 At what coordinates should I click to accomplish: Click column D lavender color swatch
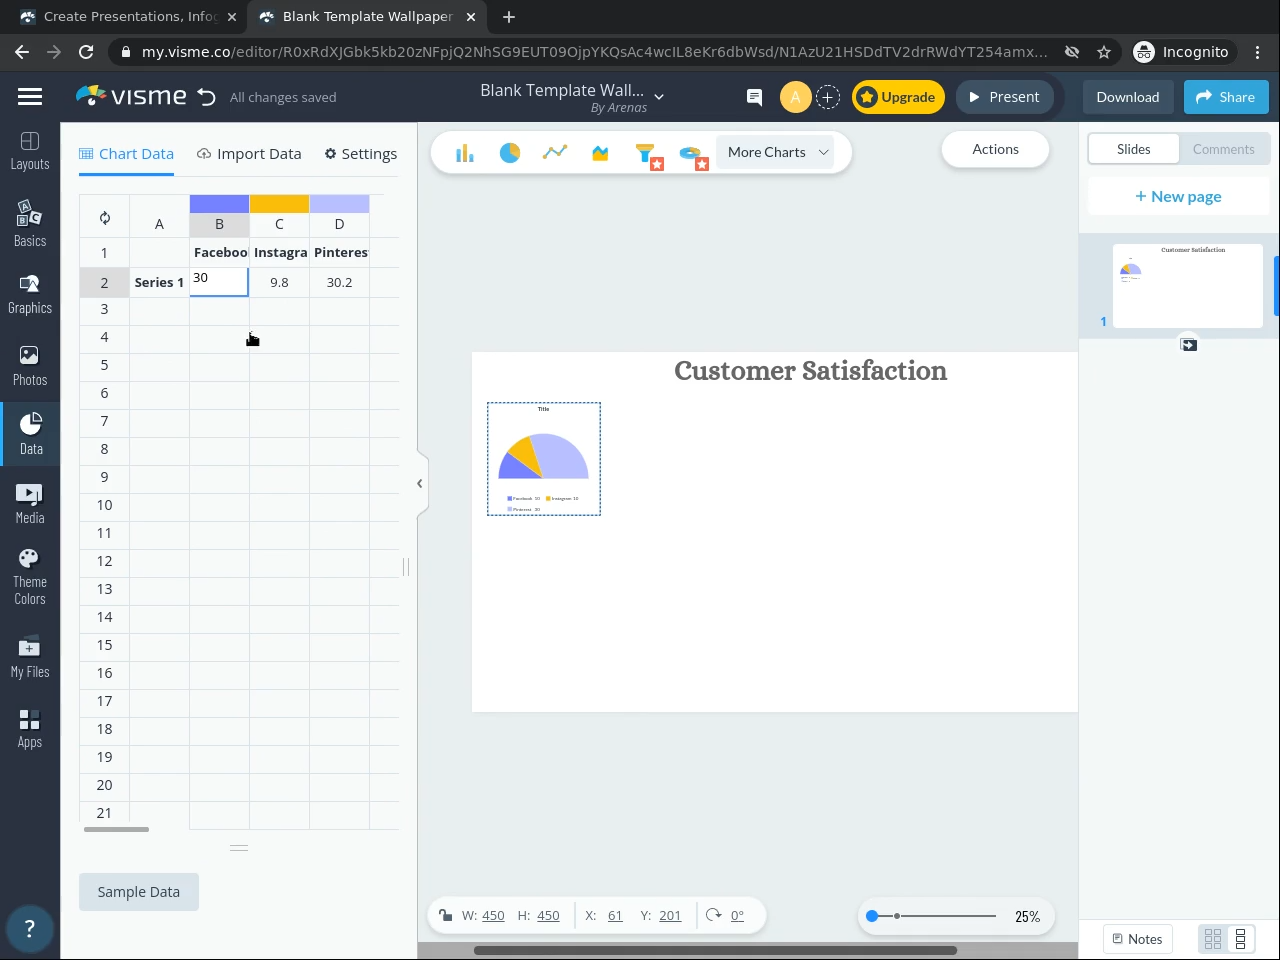pyautogui.click(x=339, y=204)
